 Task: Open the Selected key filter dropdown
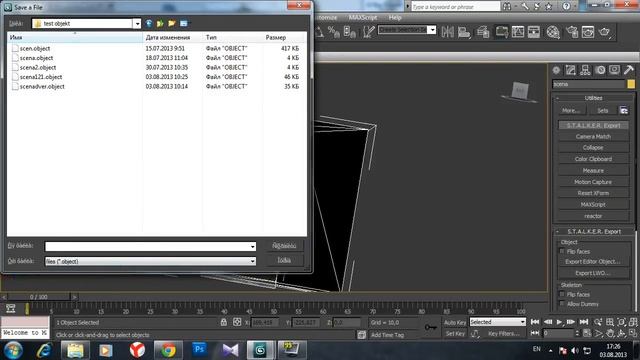(498, 322)
